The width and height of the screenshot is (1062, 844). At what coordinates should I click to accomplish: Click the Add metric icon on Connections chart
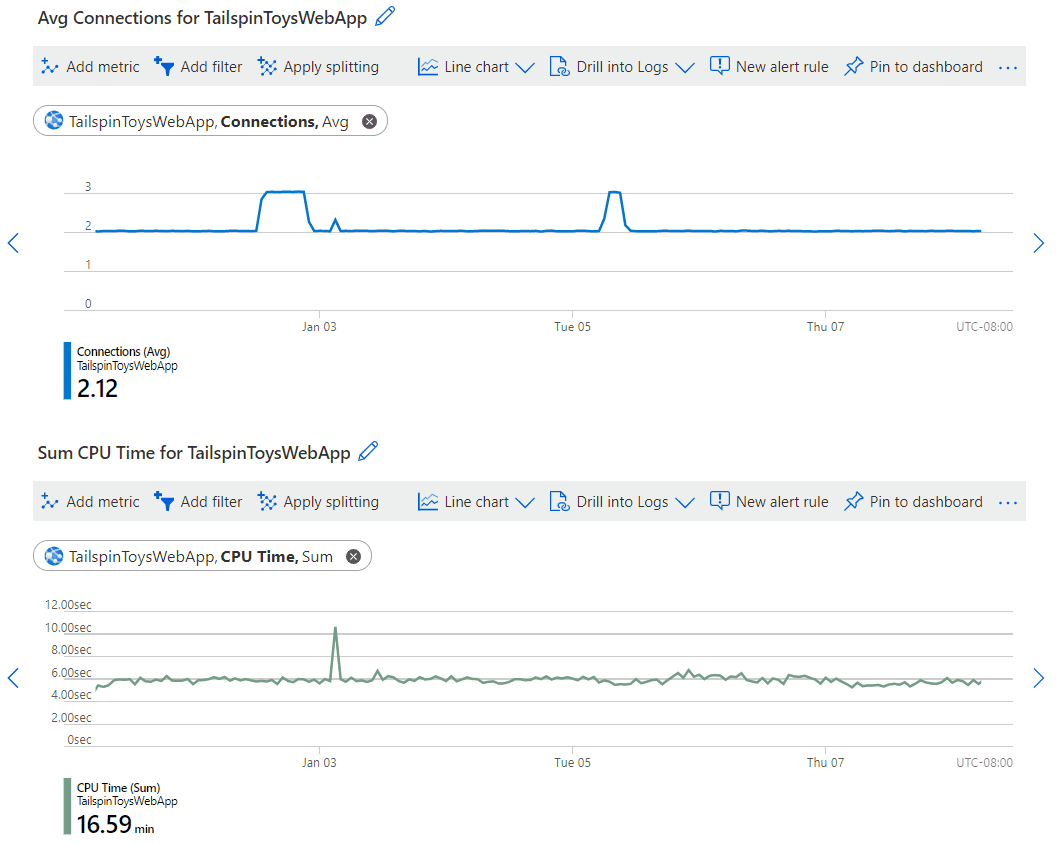coord(50,66)
